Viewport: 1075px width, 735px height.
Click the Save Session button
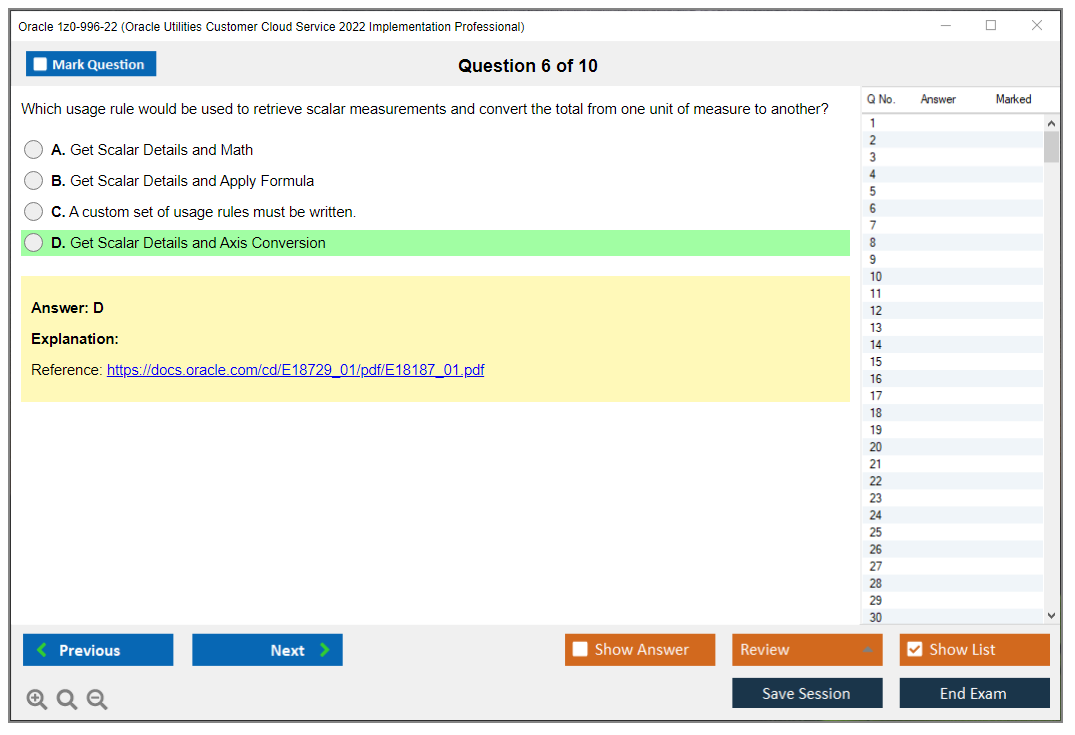click(806, 693)
